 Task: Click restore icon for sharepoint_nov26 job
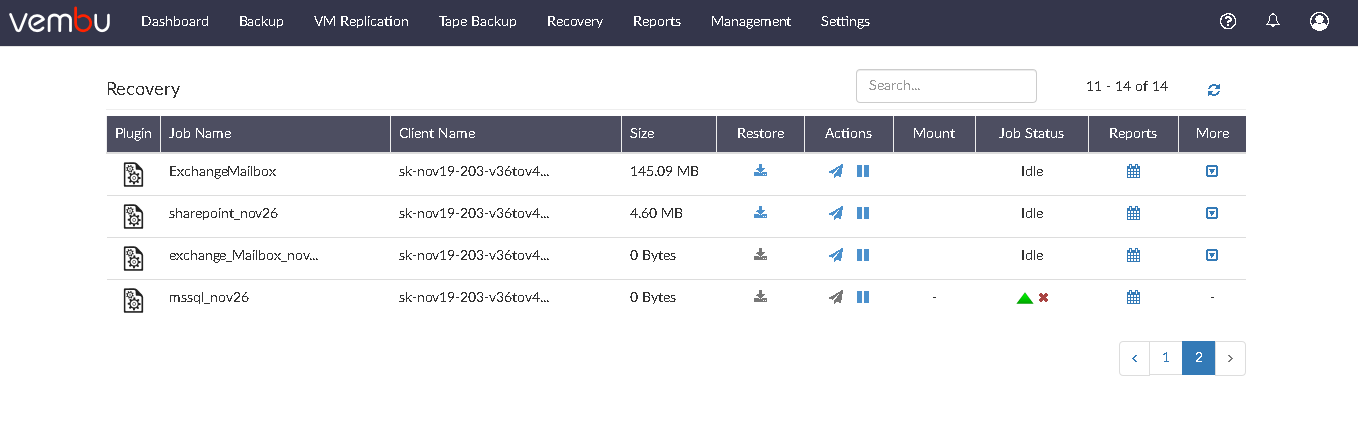[760, 213]
